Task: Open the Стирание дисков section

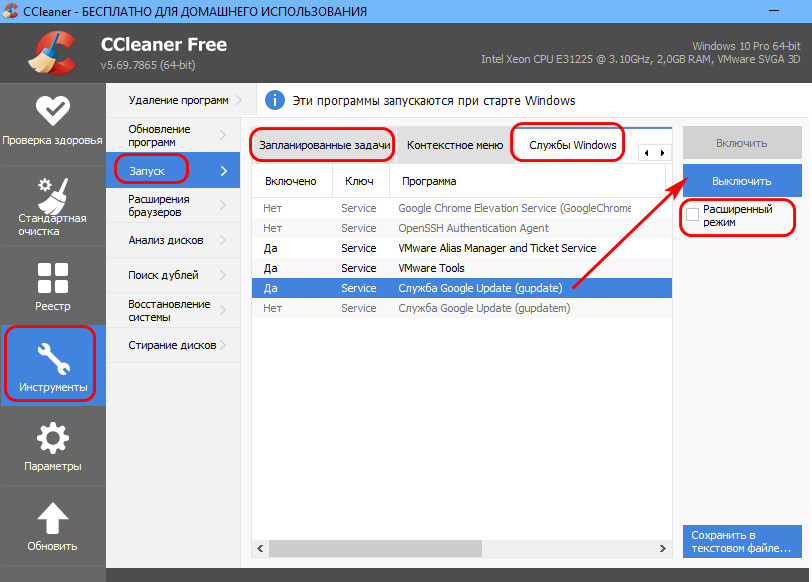Action: tap(173, 345)
